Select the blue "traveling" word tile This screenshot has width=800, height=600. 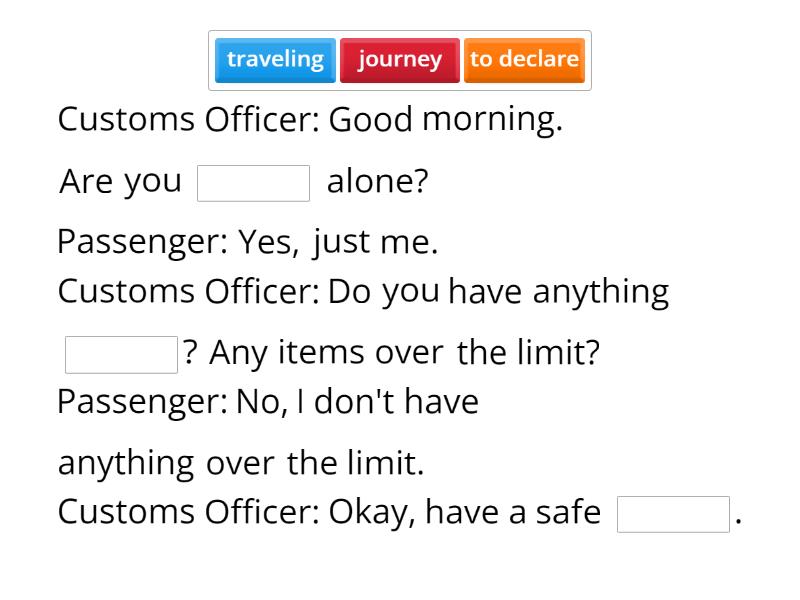274,59
